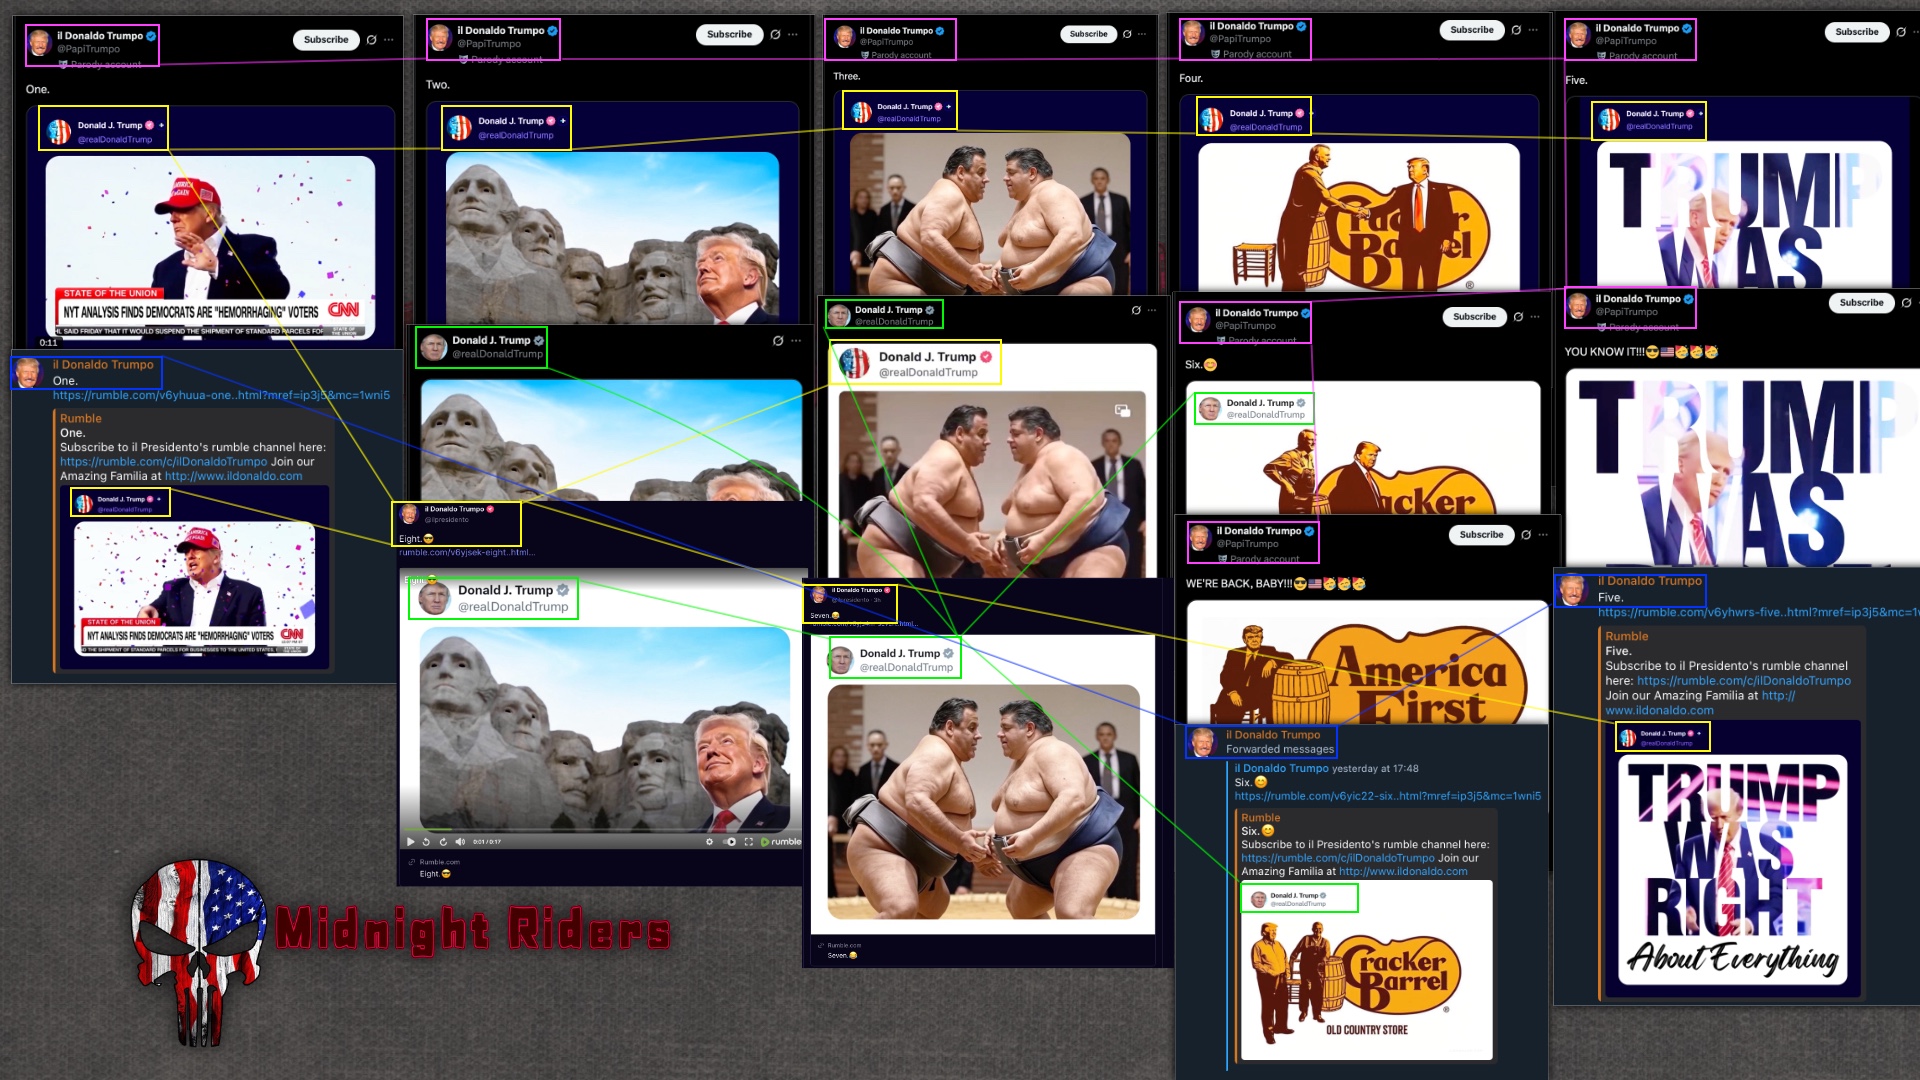This screenshot has width=1920, height=1080.
Task: Open more options on the 'Four.' post
Action: click(x=1533, y=30)
